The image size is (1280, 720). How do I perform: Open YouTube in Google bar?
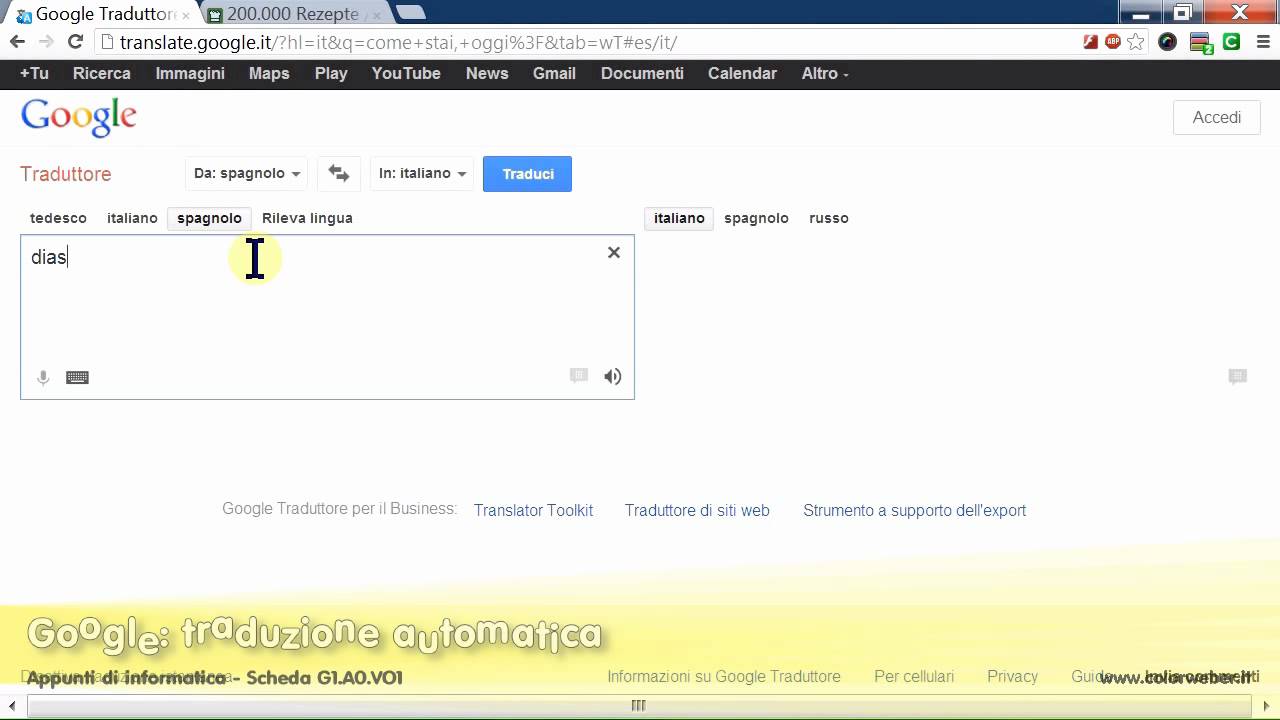pos(406,73)
